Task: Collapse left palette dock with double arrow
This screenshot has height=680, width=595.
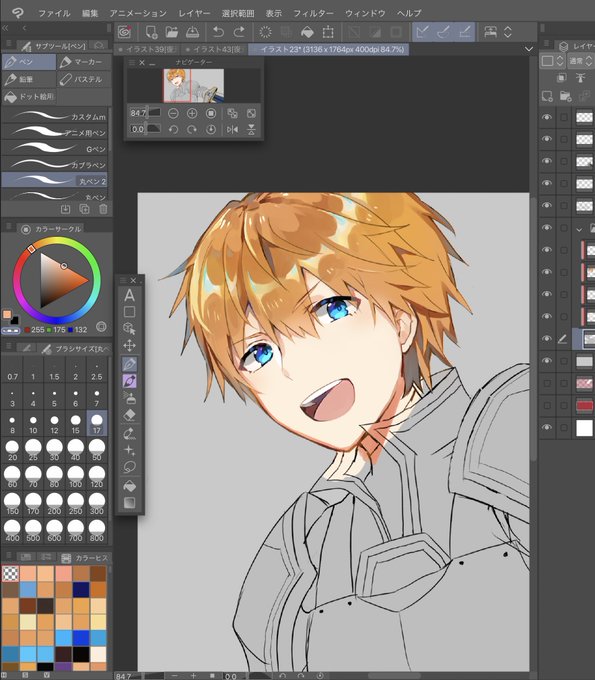Action: 5,28
